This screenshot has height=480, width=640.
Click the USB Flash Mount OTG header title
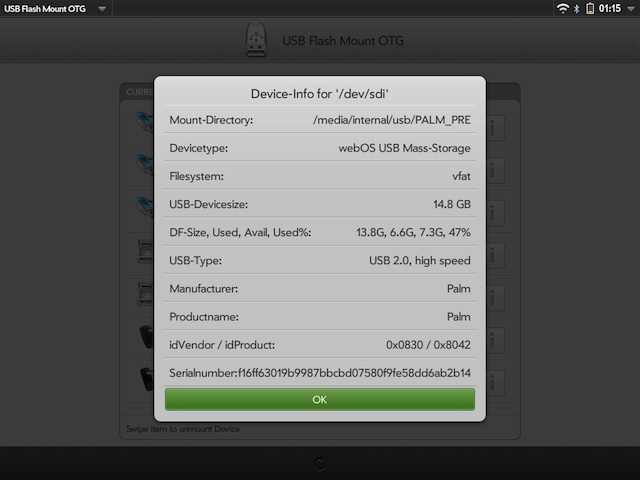tap(343, 41)
